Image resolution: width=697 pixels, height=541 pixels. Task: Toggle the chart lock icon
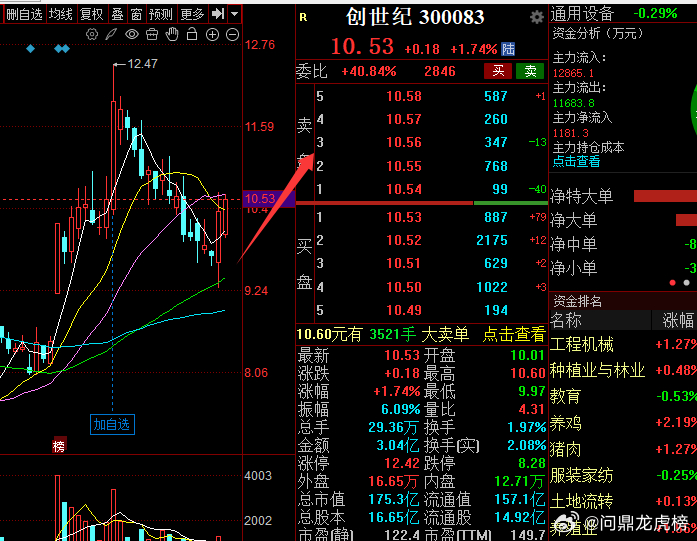(x=192, y=34)
